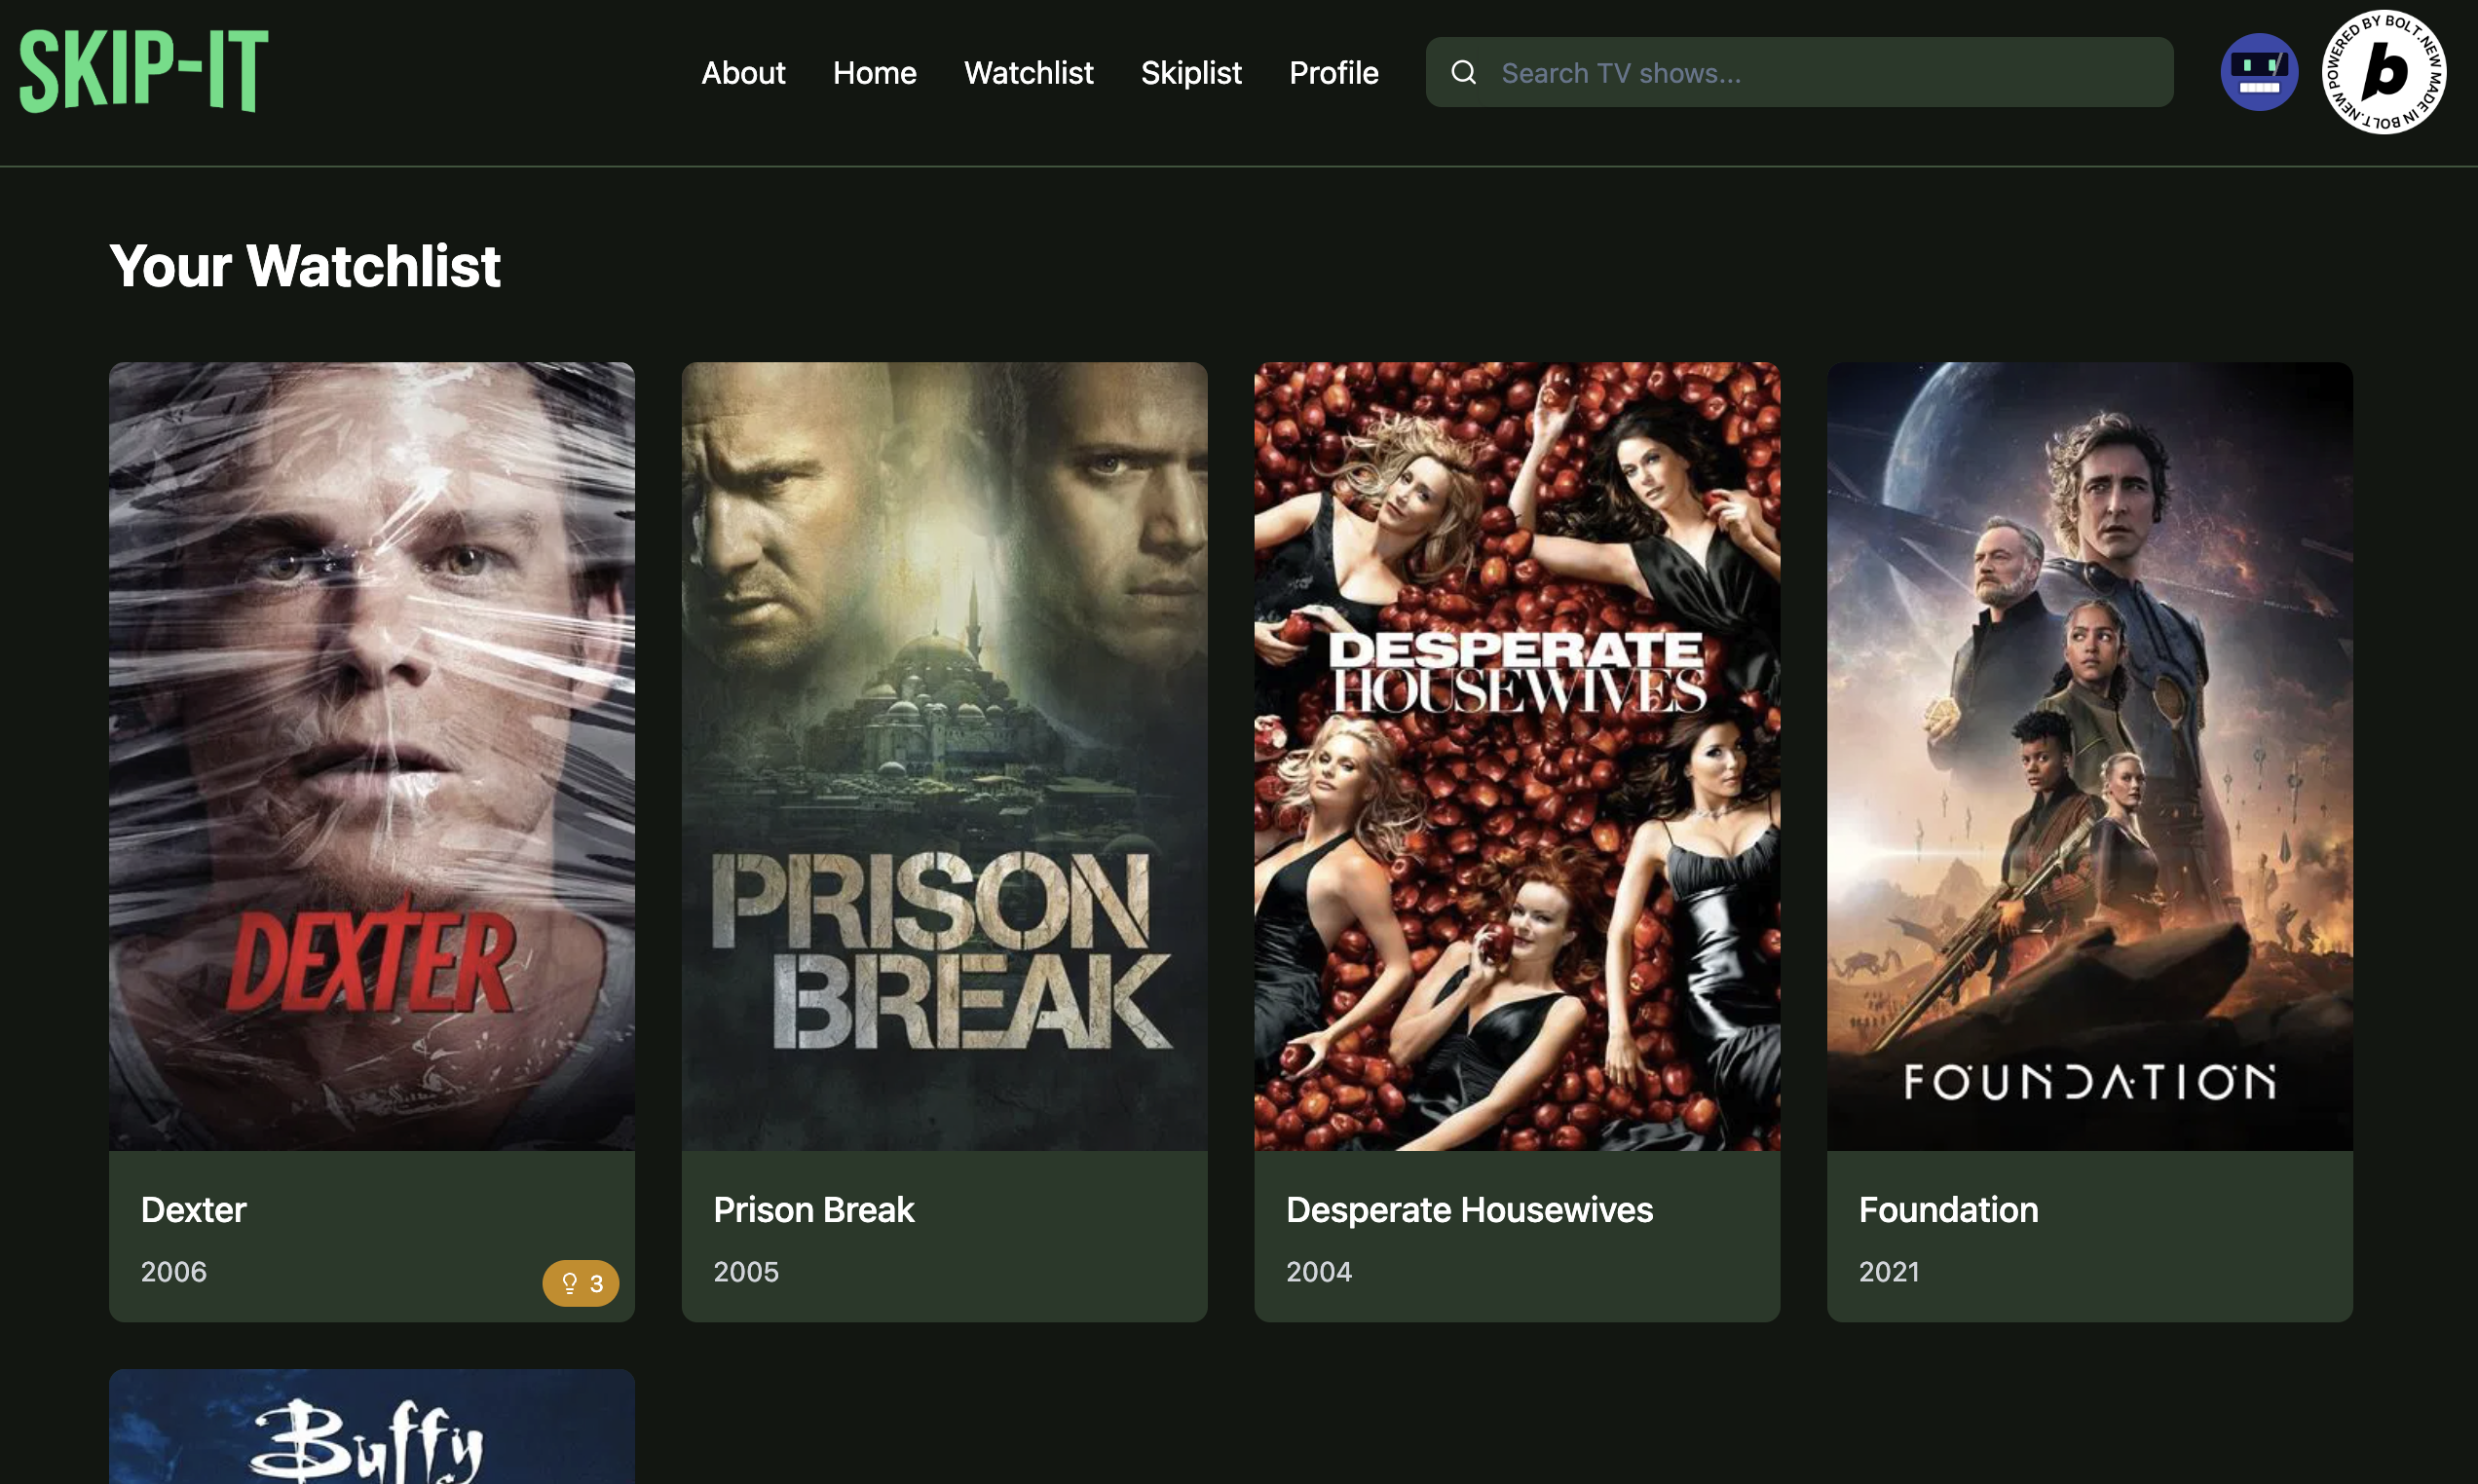Screen dimensions: 2478x1484
Task: Open the Desperate Housewives poster
Action: [x=1517, y=756]
